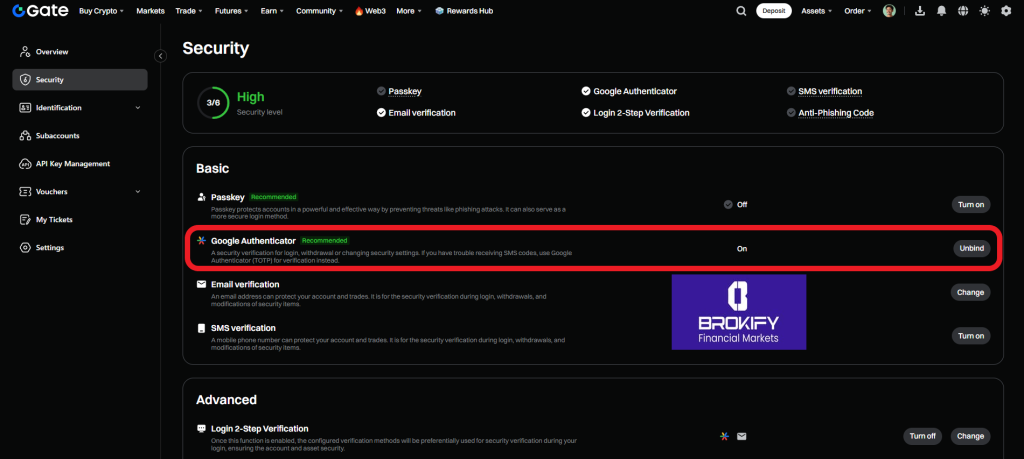Screen dimensions: 1024x459
Task: Turn off Login 2-Step Verification
Action: pyautogui.click(x=922, y=436)
